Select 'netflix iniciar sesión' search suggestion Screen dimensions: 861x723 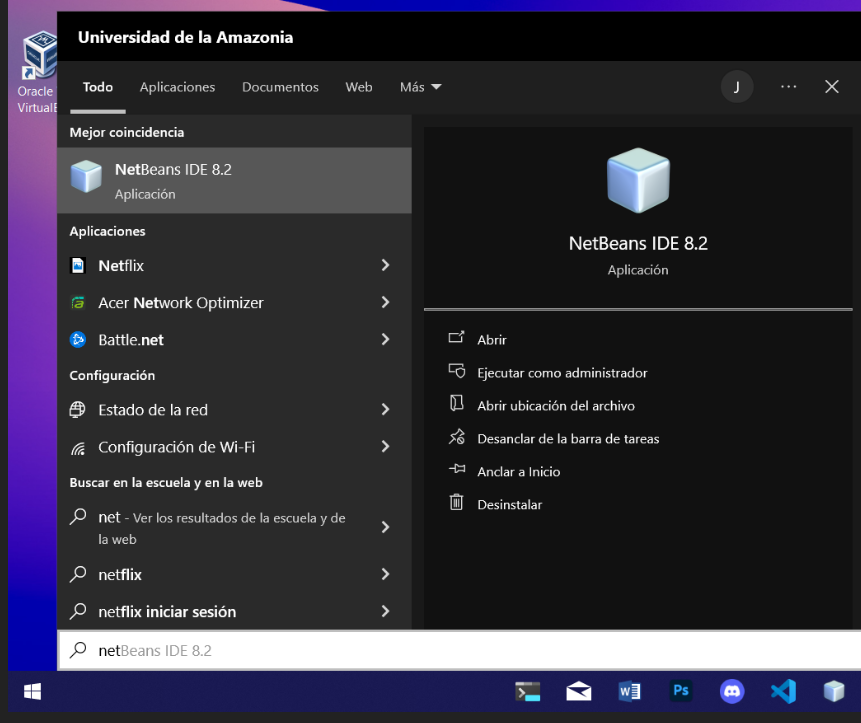coord(234,611)
